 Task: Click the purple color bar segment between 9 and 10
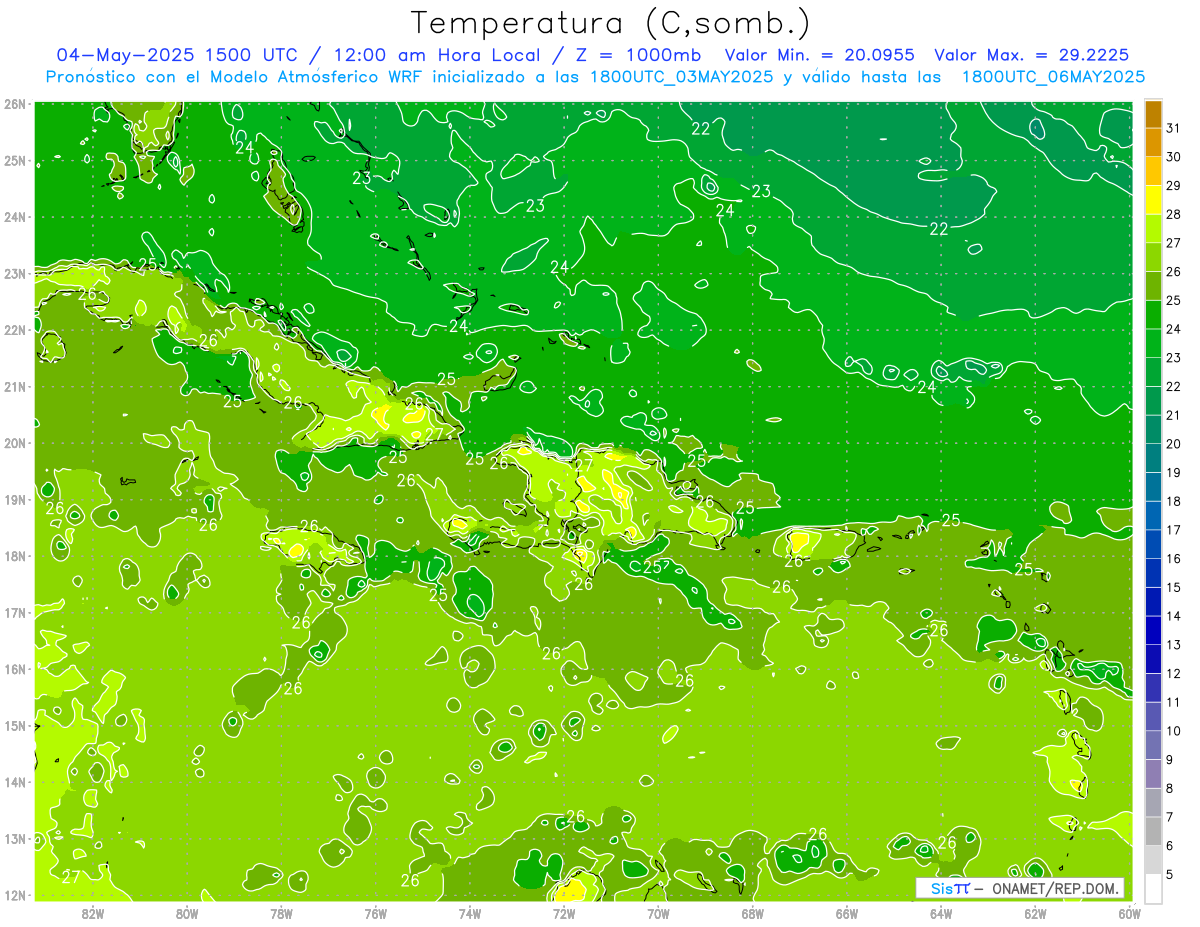pyautogui.click(x=1153, y=745)
